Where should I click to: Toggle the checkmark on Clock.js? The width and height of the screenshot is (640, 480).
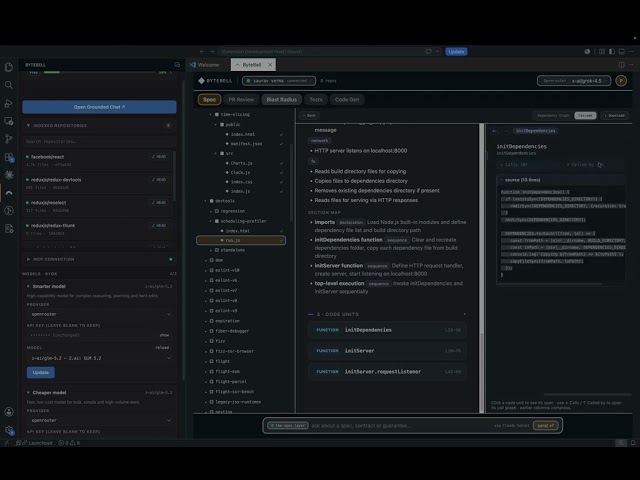pyautogui.click(x=282, y=172)
